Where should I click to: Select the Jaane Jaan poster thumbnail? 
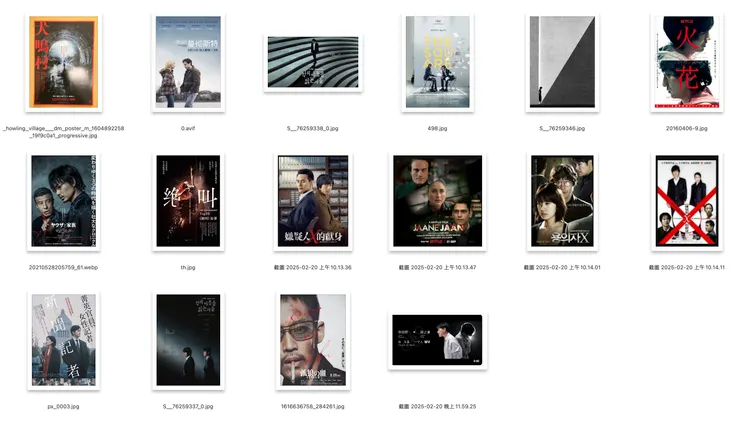(x=437, y=201)
